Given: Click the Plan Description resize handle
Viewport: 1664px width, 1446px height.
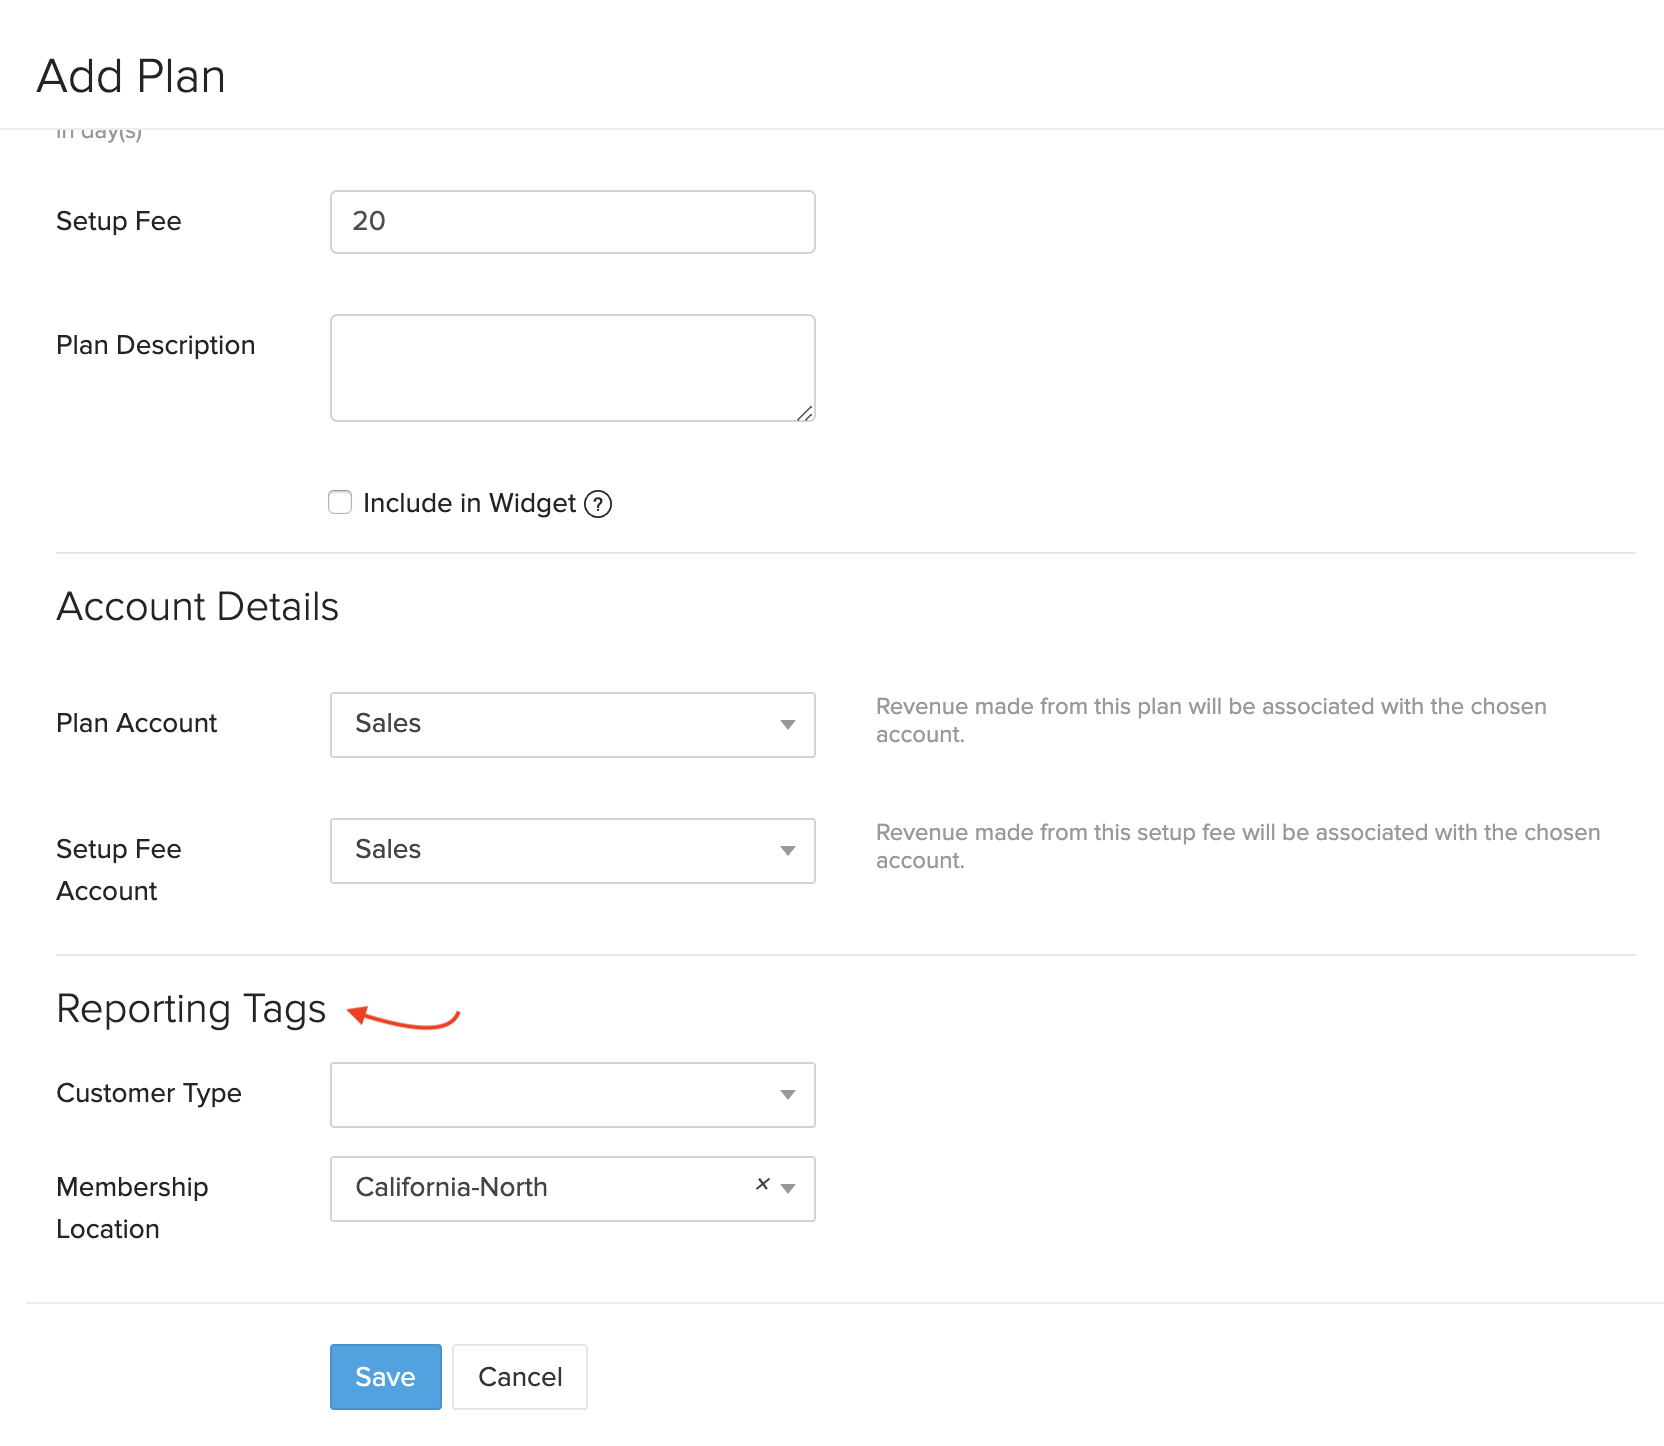Looking at the screenshot, I should [x=806, y=414].
